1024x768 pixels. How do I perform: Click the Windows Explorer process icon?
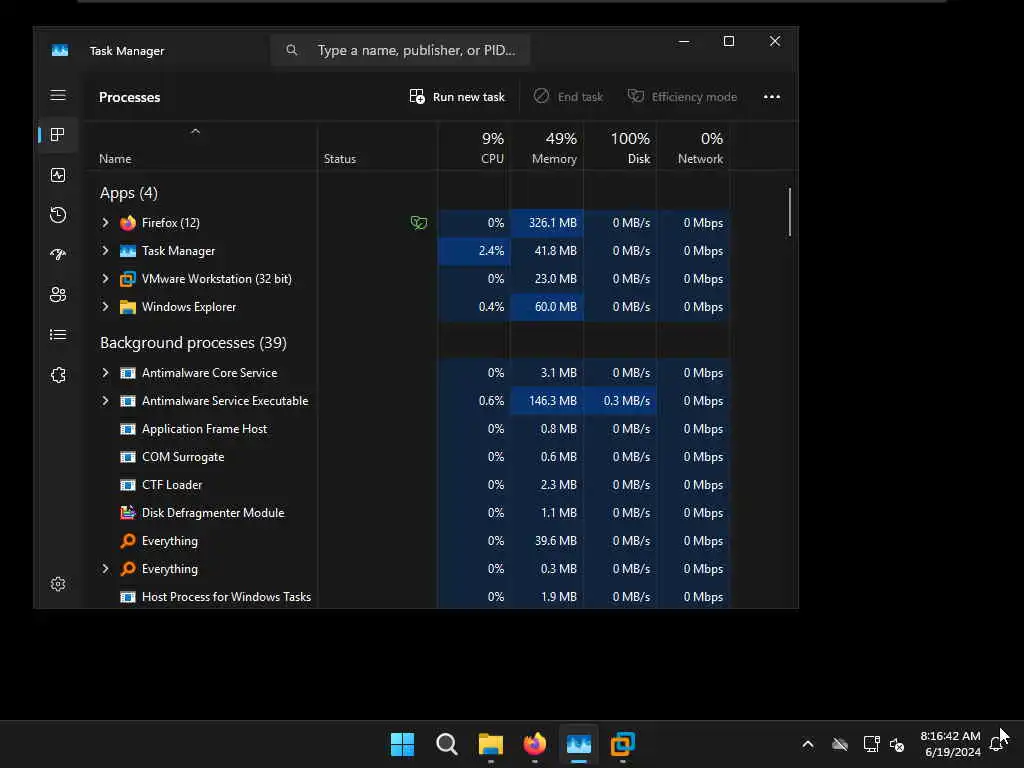tap(128, 307)
